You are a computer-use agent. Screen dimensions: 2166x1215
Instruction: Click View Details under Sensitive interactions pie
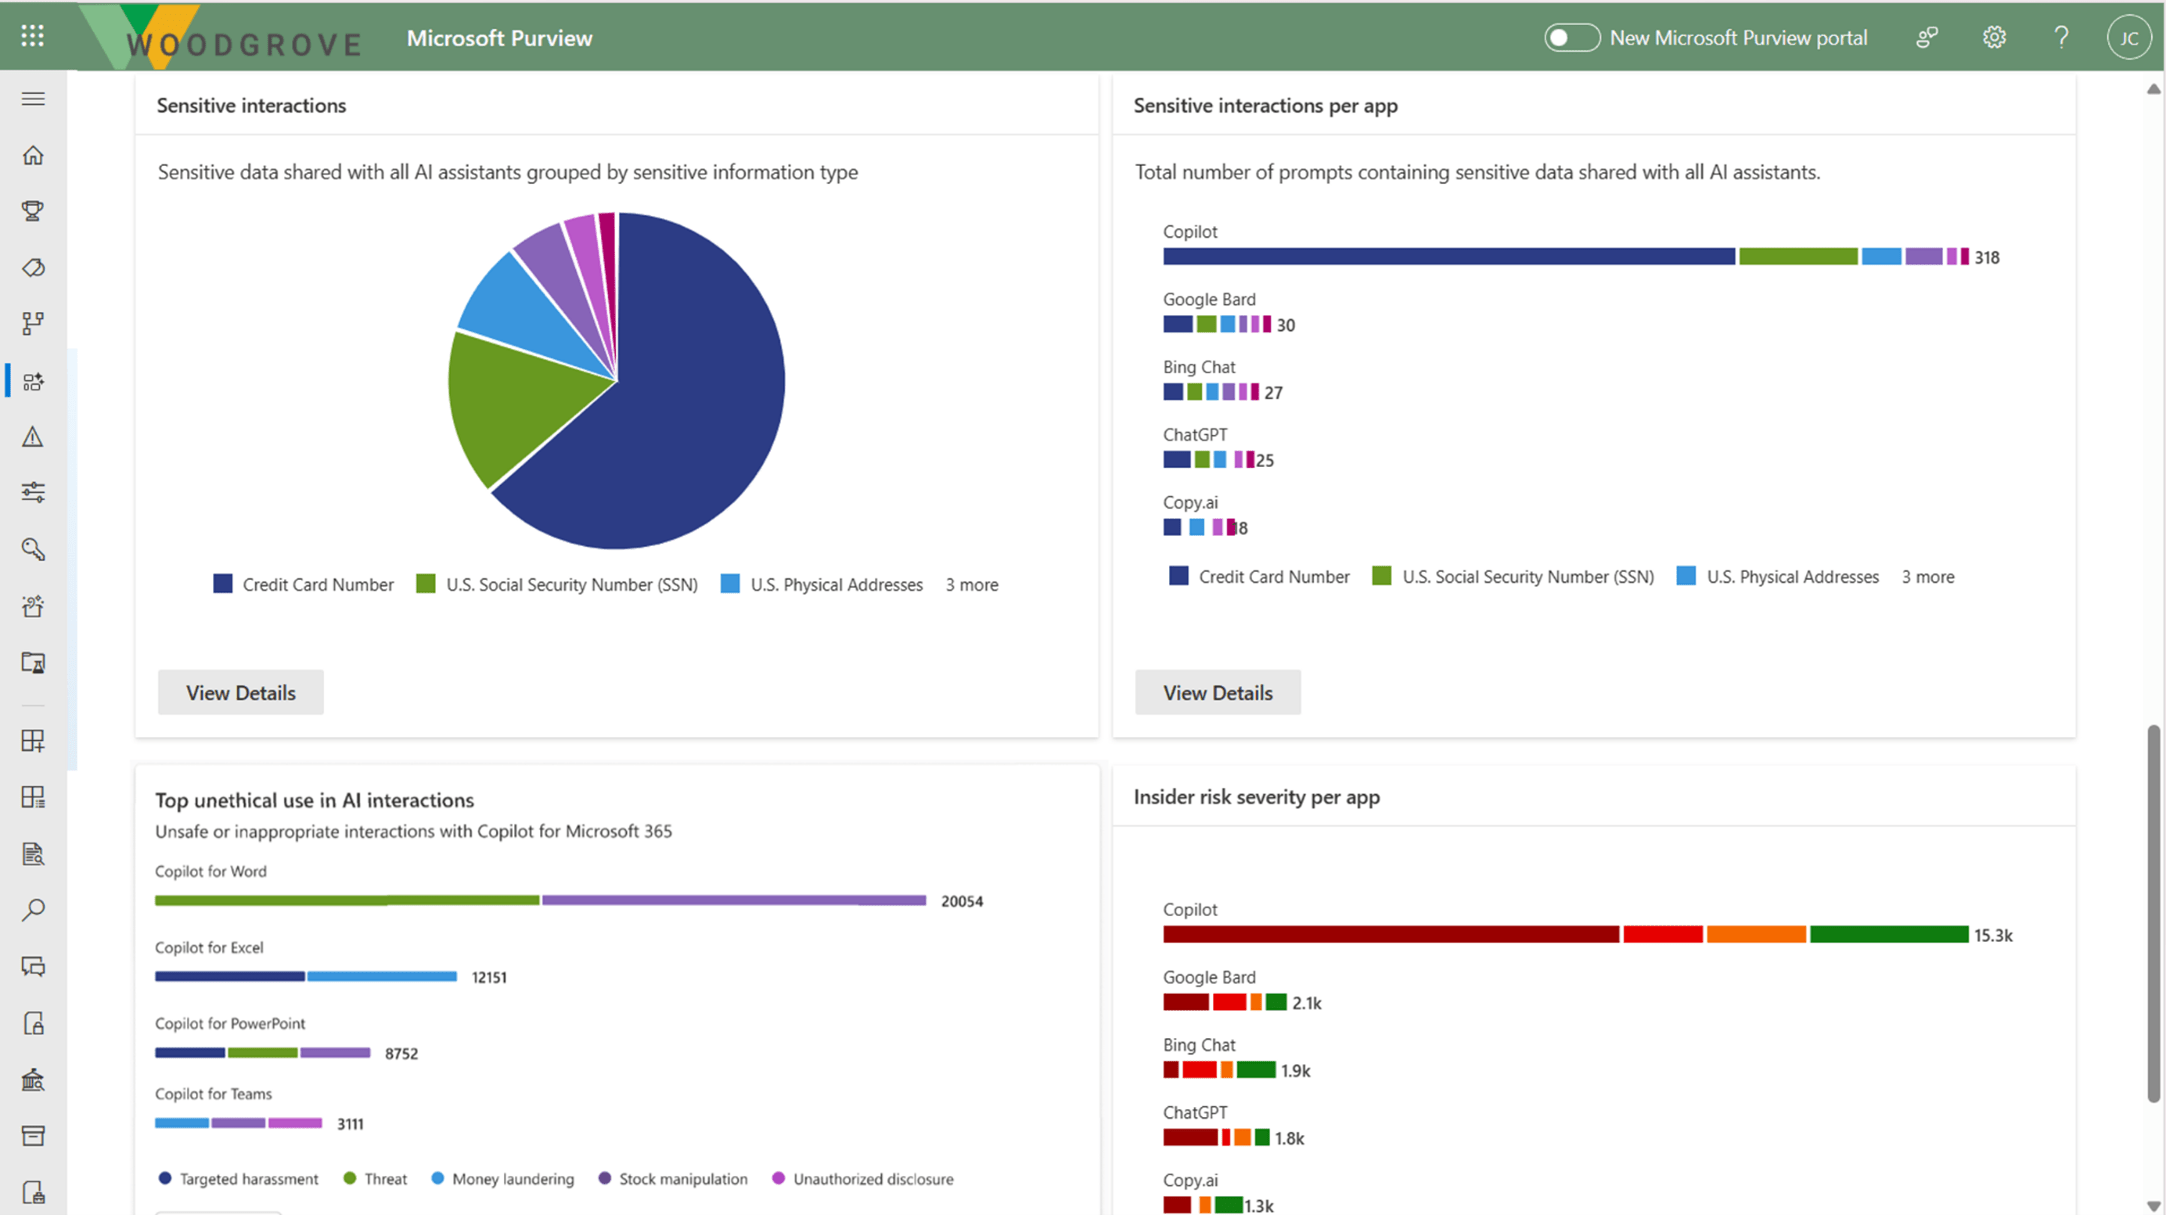(240, 692)
